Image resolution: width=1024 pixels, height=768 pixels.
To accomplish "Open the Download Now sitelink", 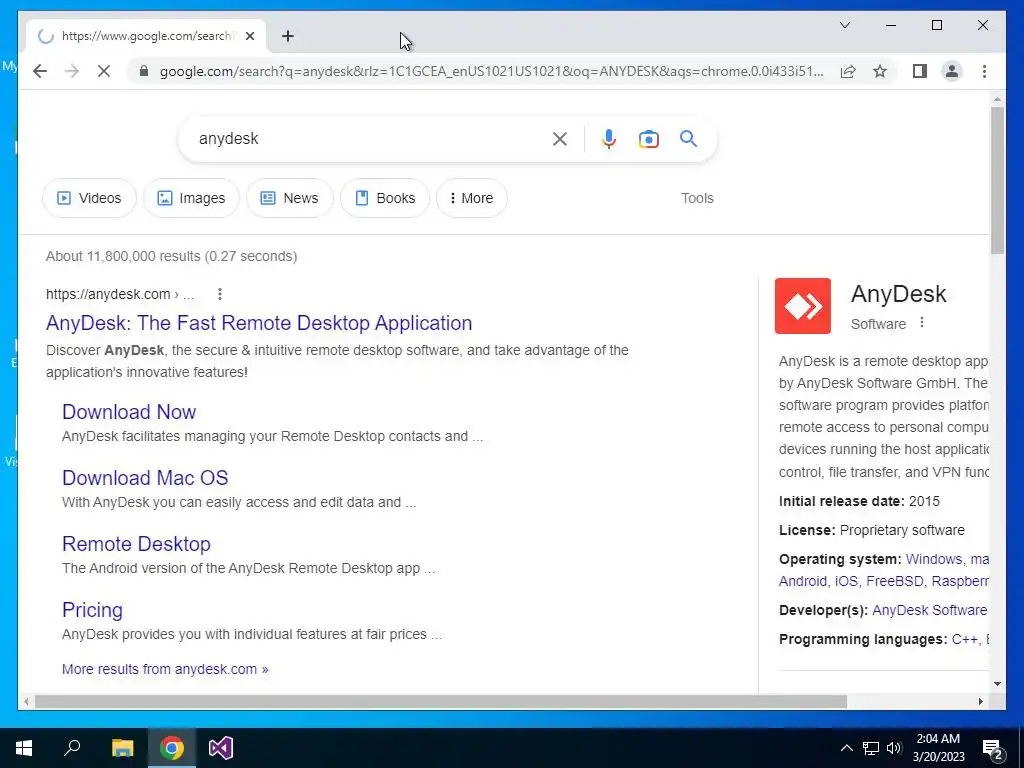I will tap(129, 412).
